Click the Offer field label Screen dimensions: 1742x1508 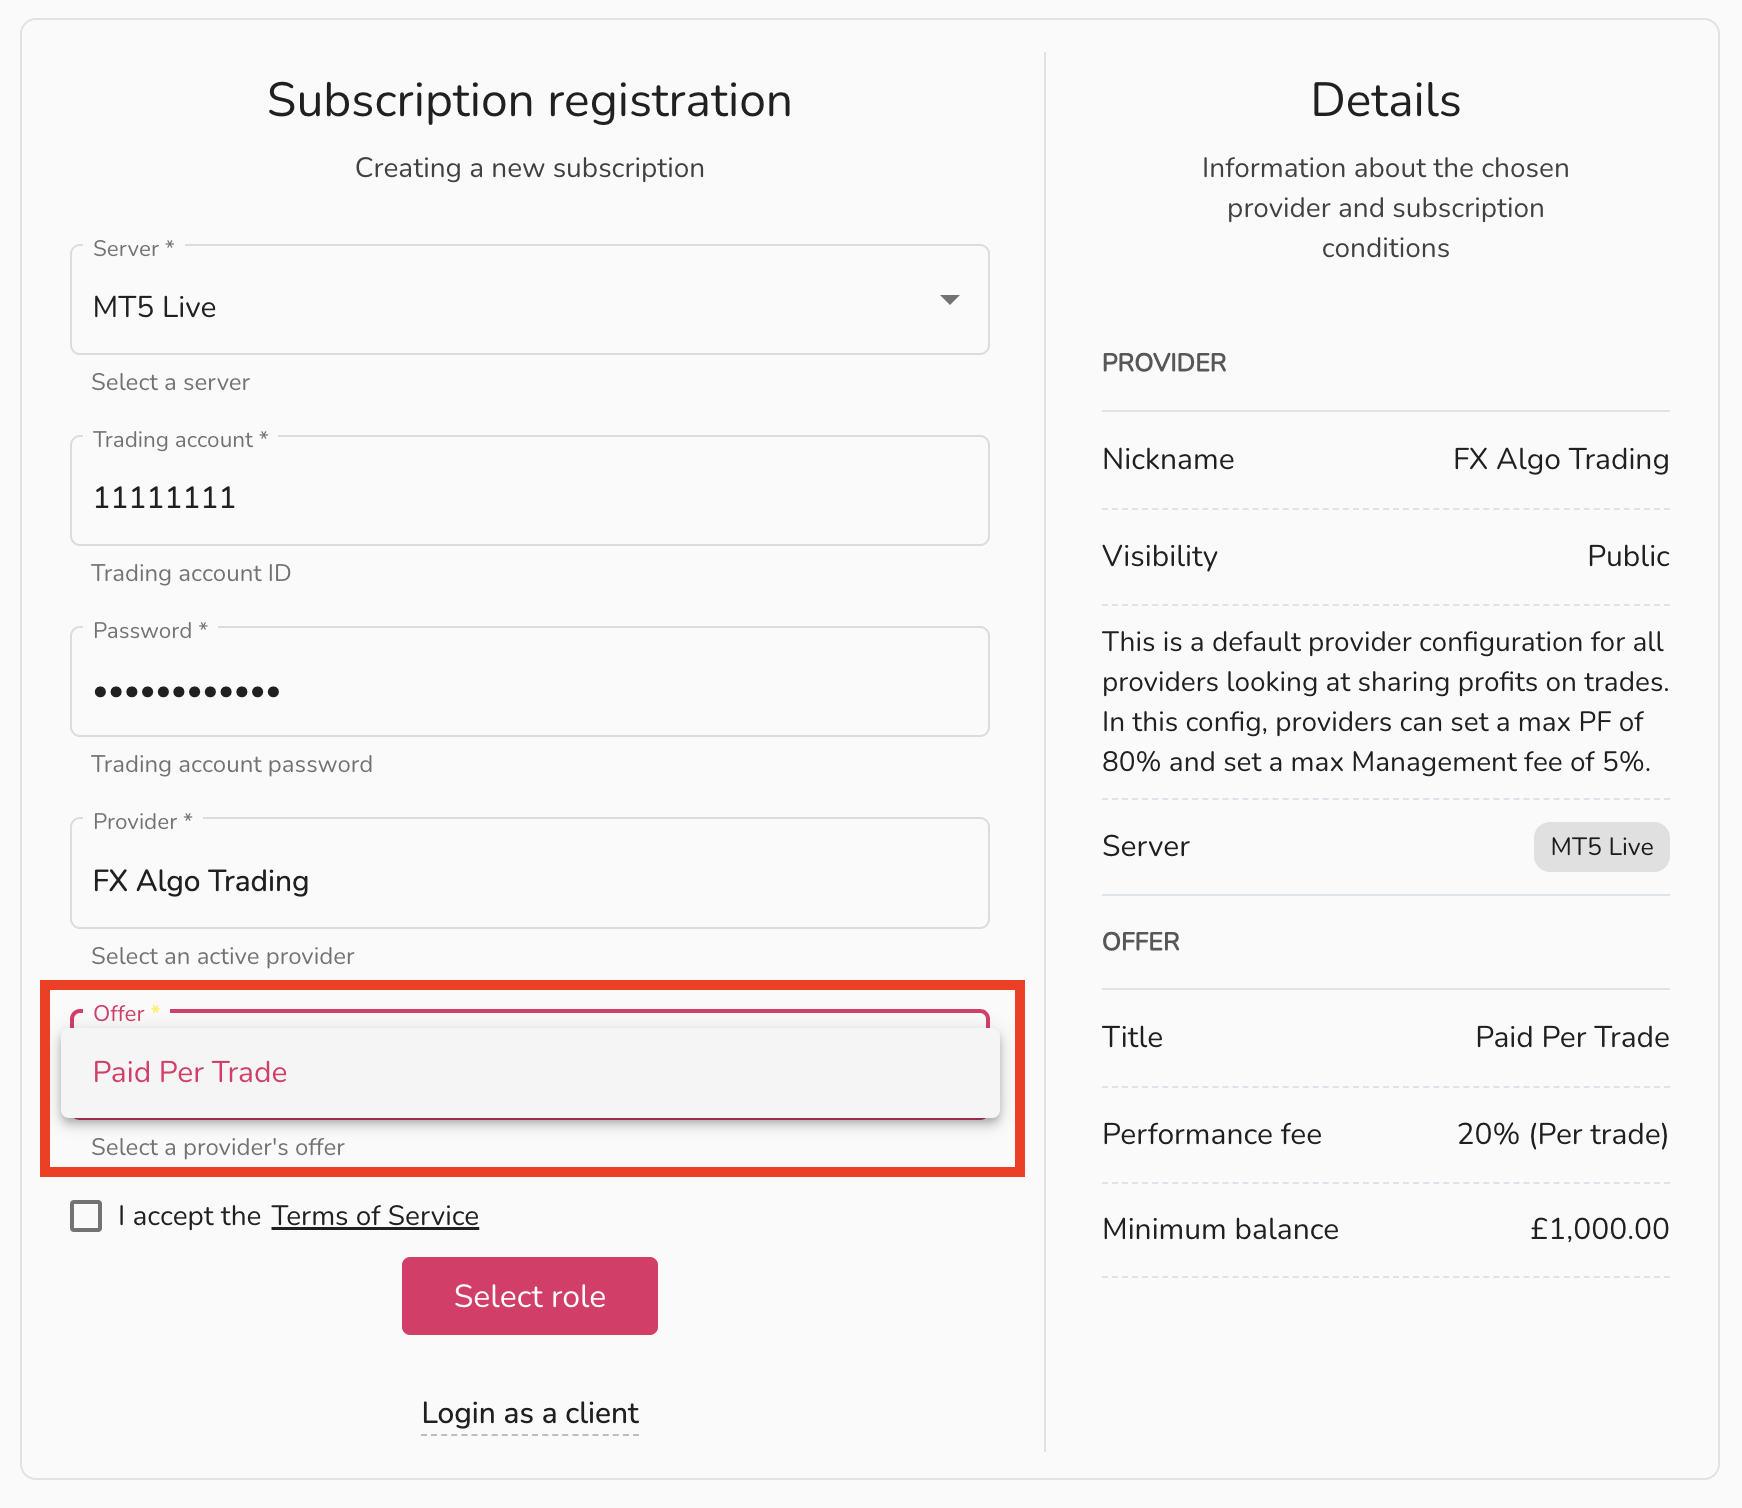(119, 1013)
